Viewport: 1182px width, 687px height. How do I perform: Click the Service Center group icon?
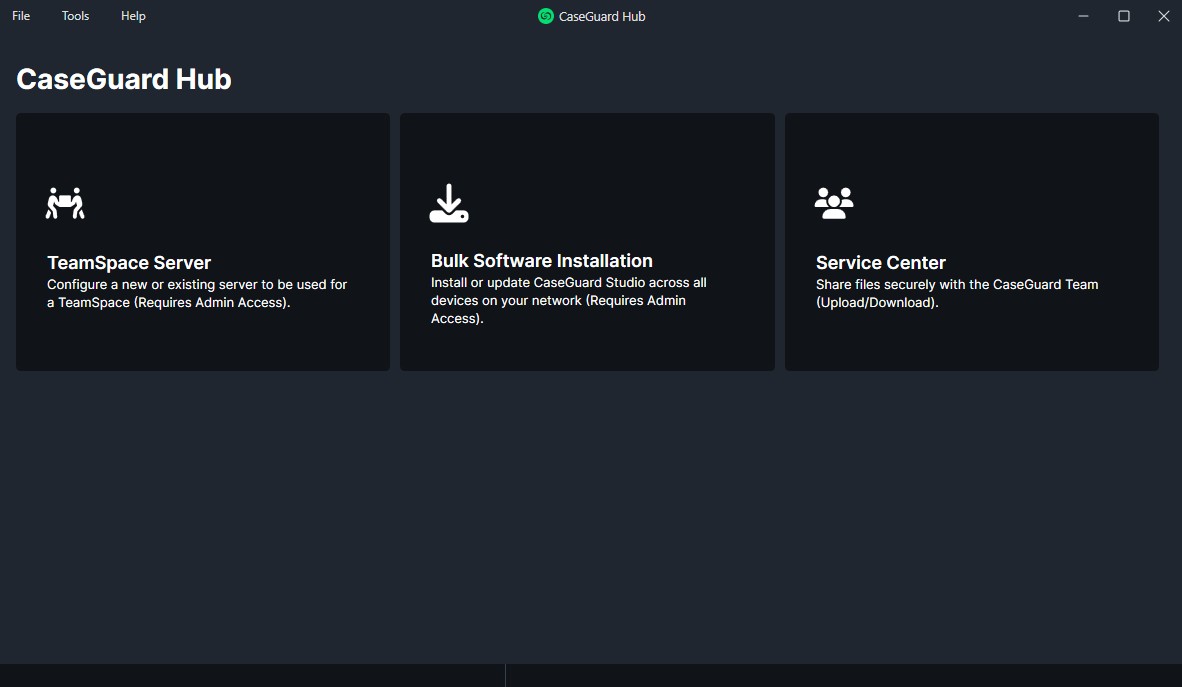(834, 203)
